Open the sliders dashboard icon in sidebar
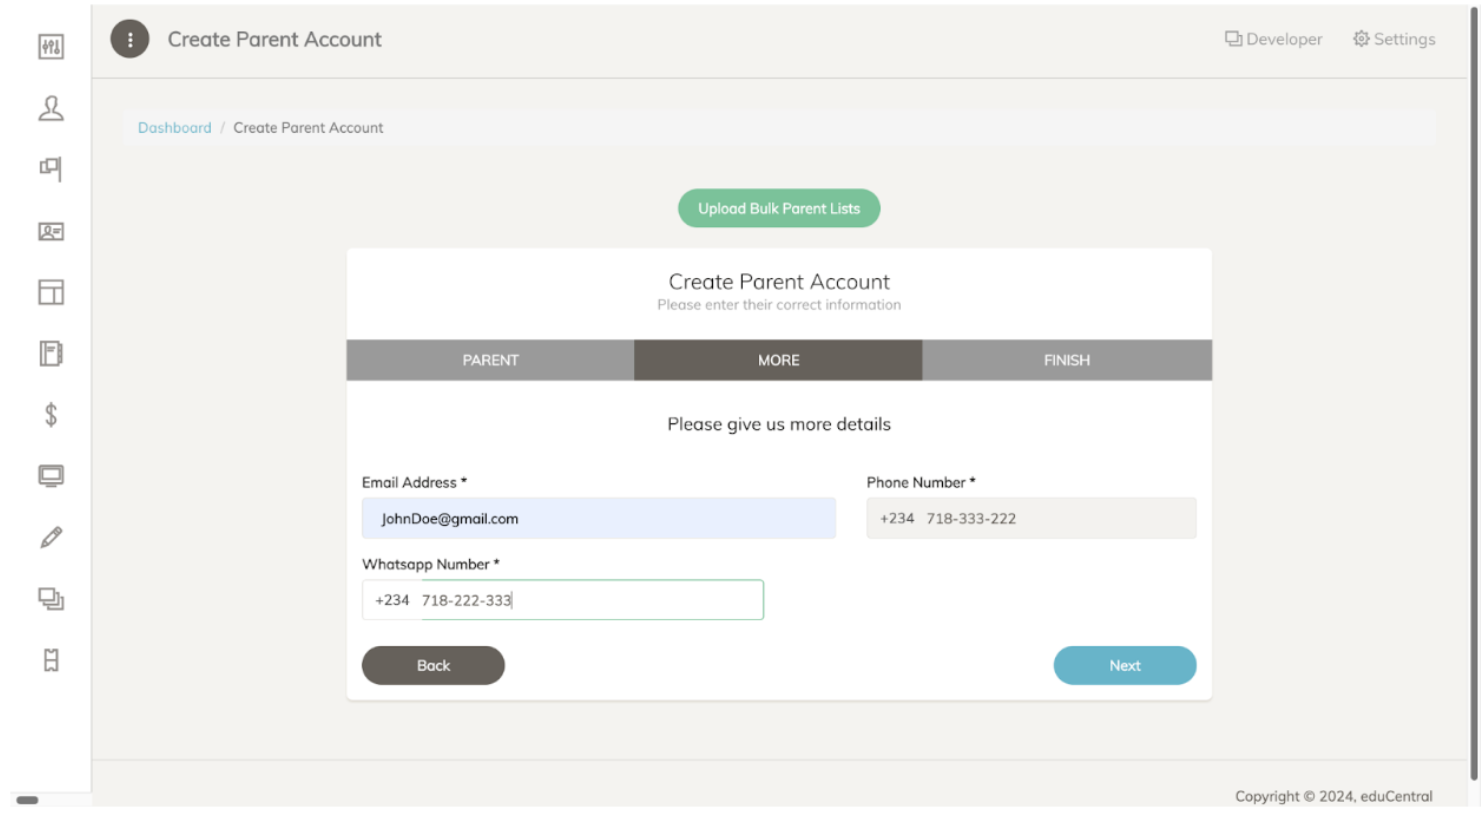Screen dimensions: 1482x815 click(x=51, y=47)
